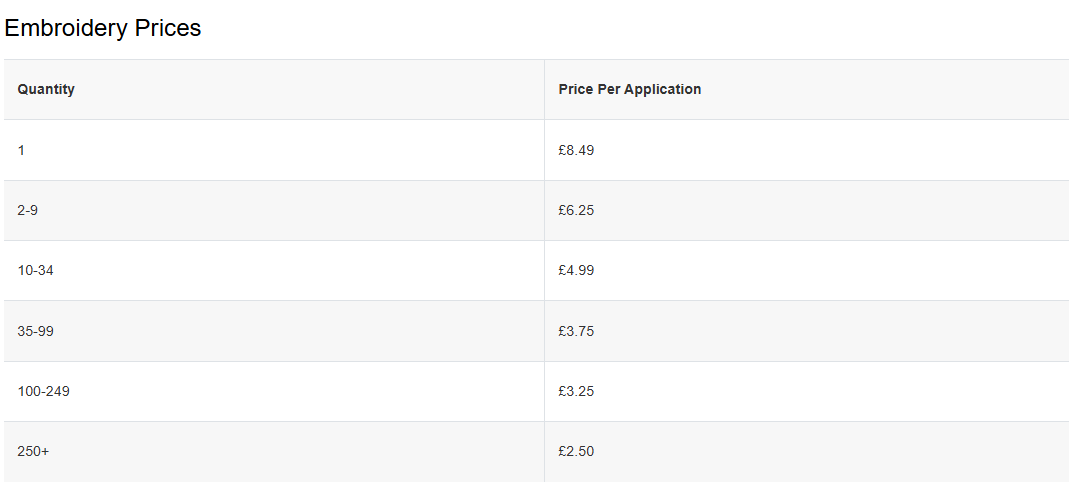Select the 250+ quantity cell
1069x483 pixels.
pyautogui.click(x=33, y=451)
